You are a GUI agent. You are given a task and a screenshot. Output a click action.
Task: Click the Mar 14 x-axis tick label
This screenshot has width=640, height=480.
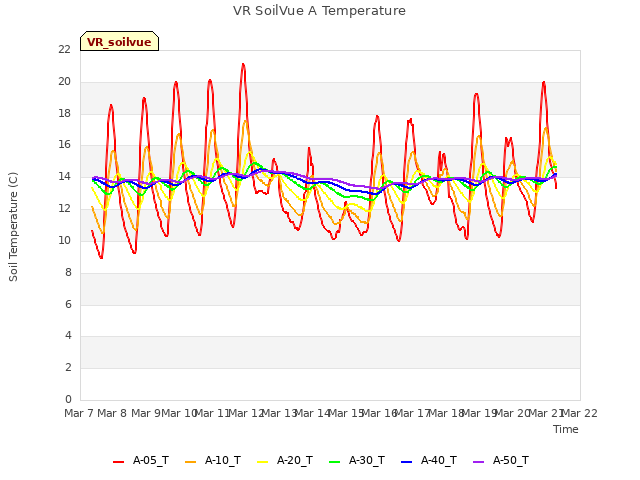[x=312, y=413]
